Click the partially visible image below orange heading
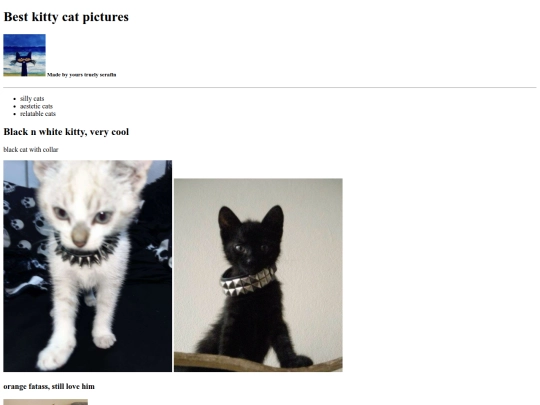This screenshot has width=540, height=405. coord(45,402)
